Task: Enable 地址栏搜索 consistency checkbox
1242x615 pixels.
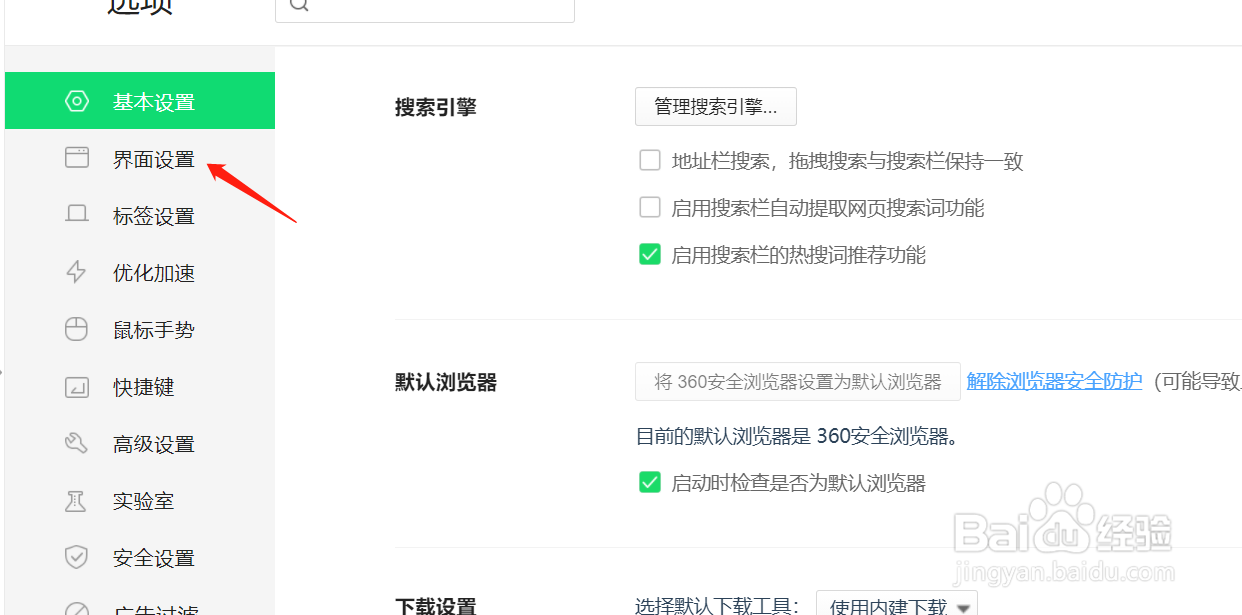Action: [650, 160]
